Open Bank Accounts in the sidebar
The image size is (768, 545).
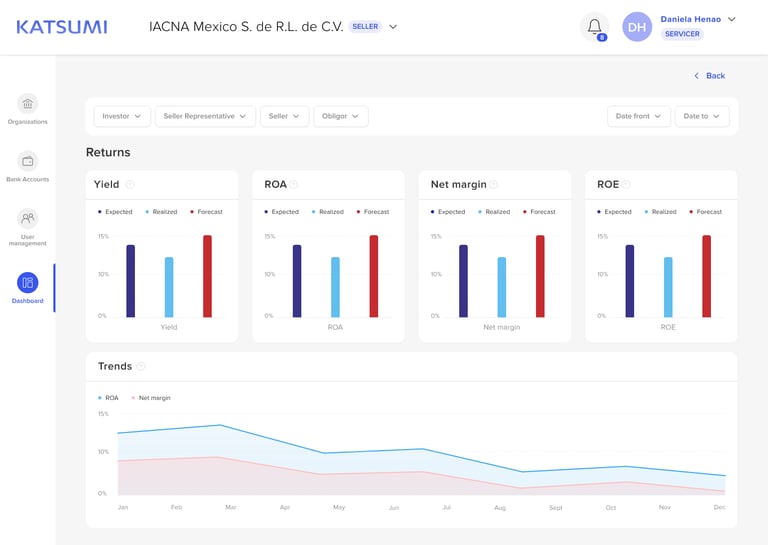[27, 166]
